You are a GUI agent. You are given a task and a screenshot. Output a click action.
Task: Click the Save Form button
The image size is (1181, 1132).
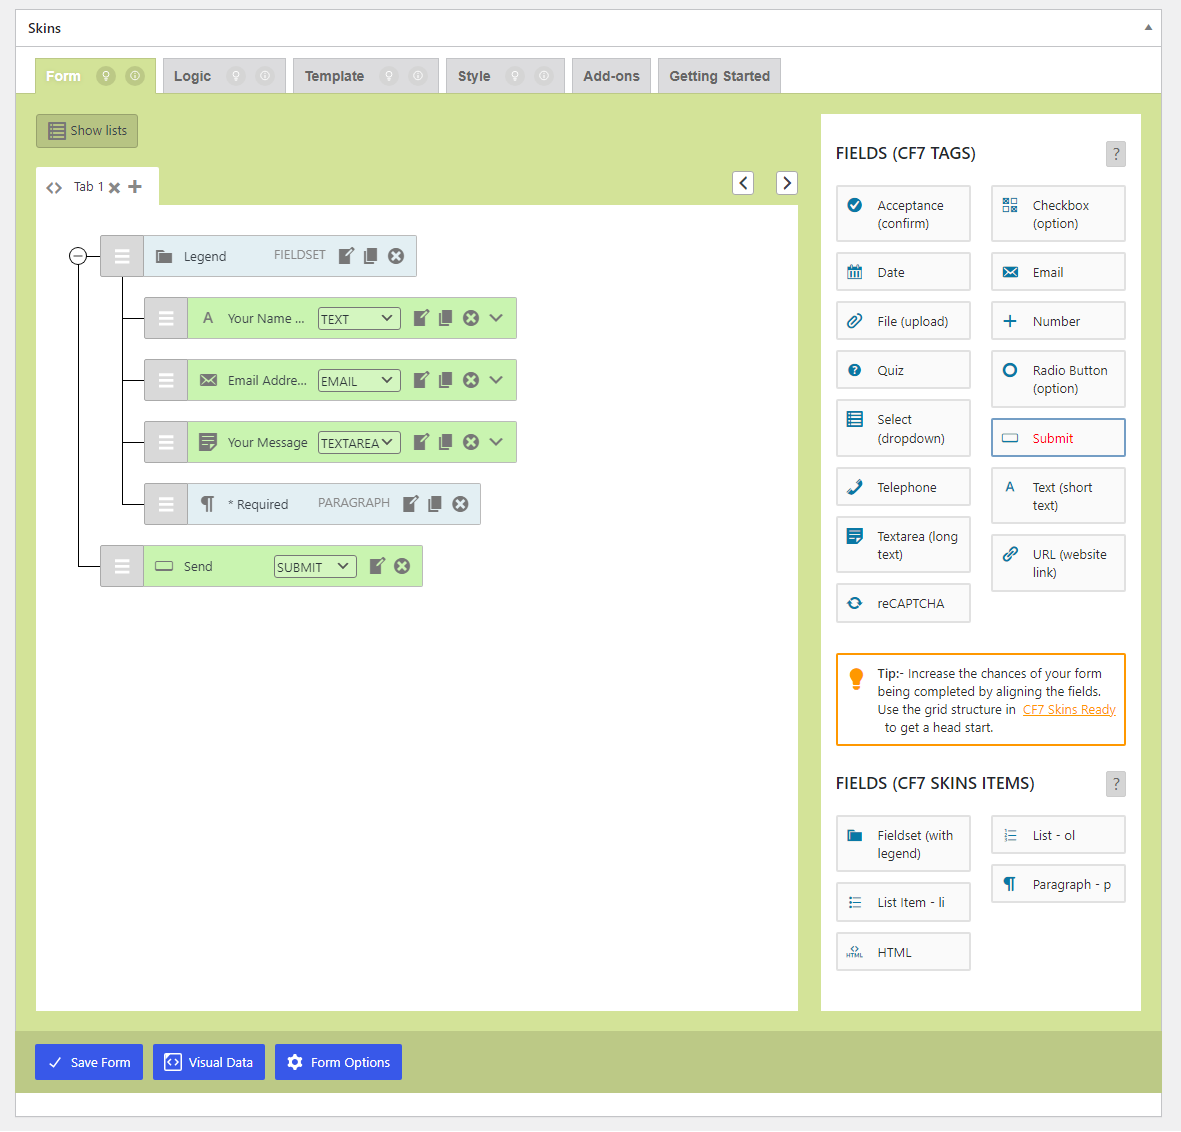[x=89, y=1062]
